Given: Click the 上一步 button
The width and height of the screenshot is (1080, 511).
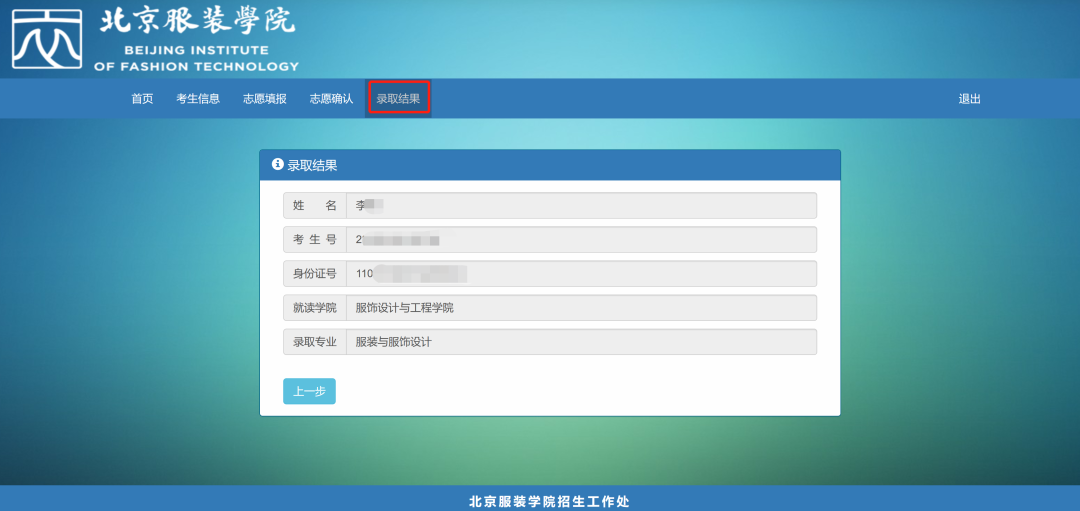Looking at the screenshot, I should tap(309, 391).
